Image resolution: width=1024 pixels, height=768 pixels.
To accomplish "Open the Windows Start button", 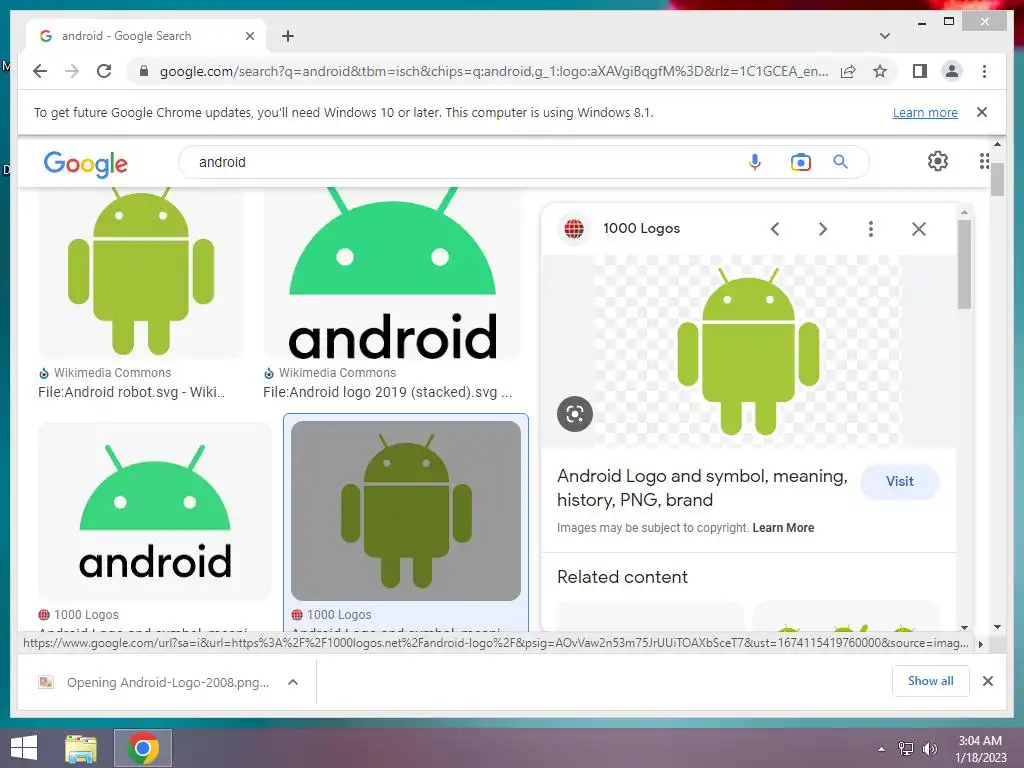I will click(24, 748).
